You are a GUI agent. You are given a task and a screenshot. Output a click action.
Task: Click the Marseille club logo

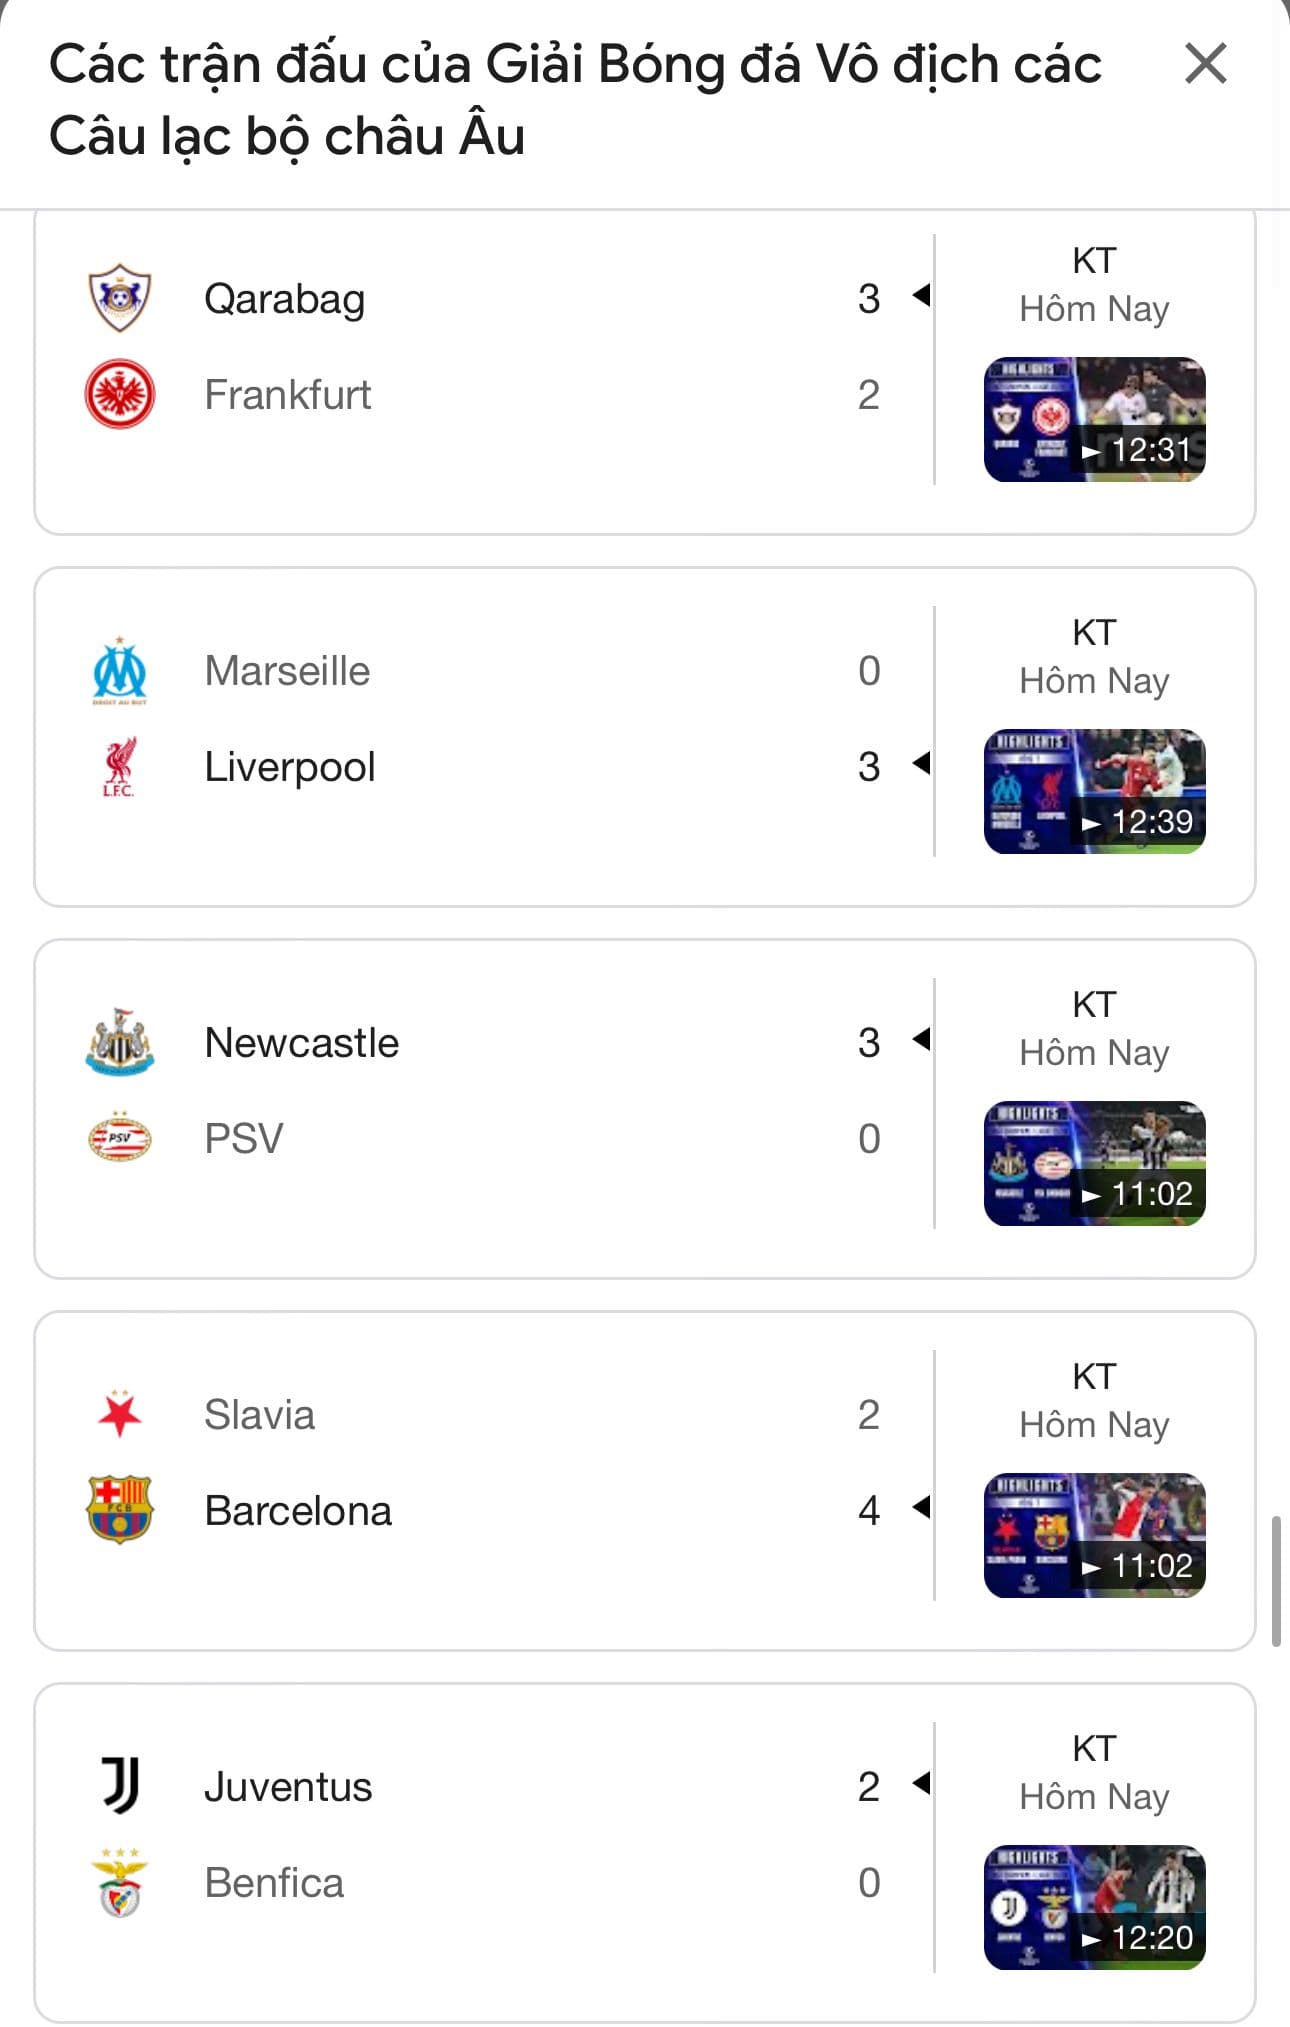pos(120,670)
